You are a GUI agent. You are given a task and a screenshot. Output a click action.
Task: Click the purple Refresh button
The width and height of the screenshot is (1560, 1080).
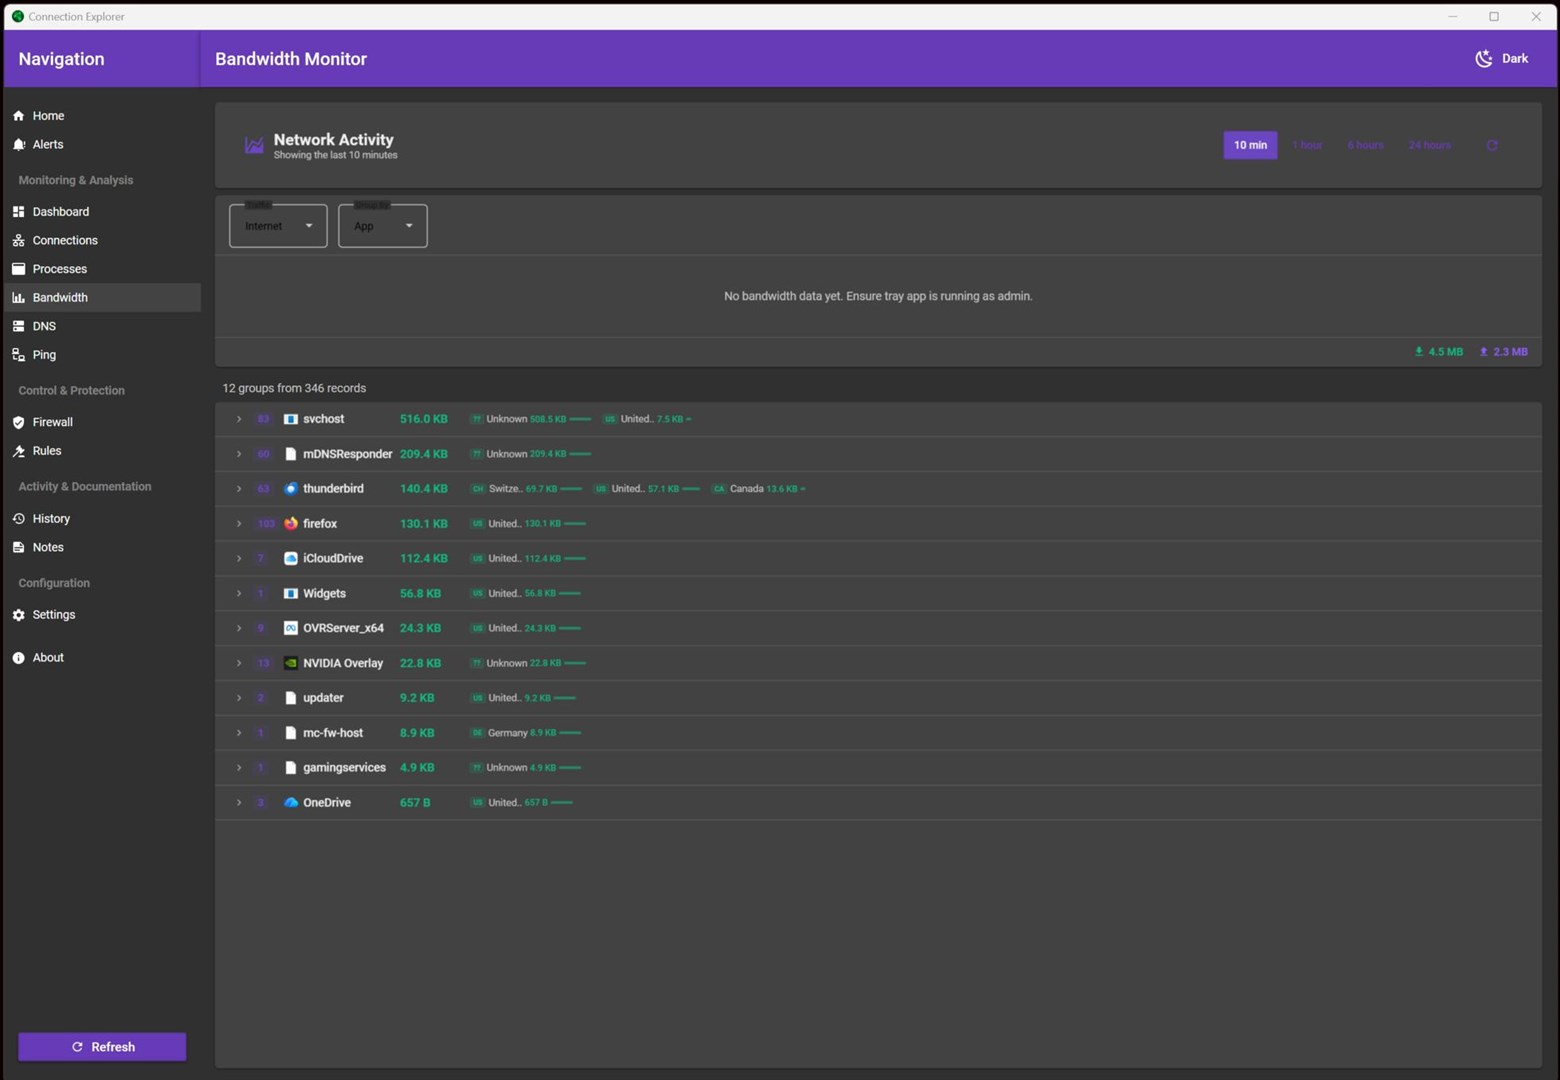click(102, 1047)
